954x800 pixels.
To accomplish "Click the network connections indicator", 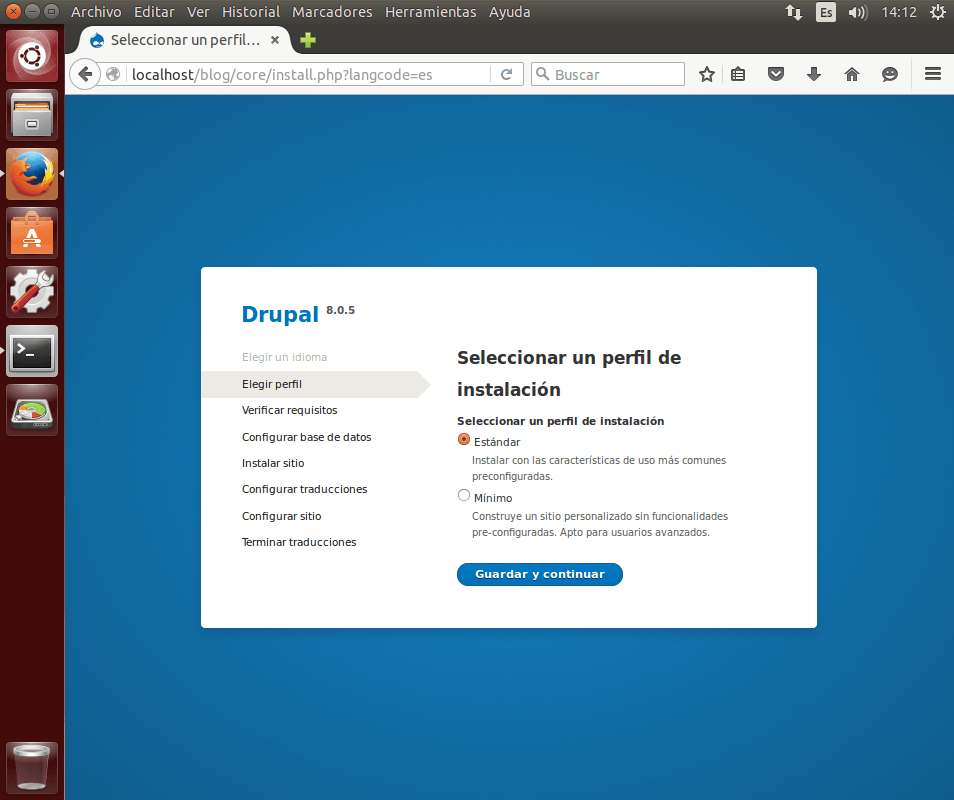I will coord(793,12).
